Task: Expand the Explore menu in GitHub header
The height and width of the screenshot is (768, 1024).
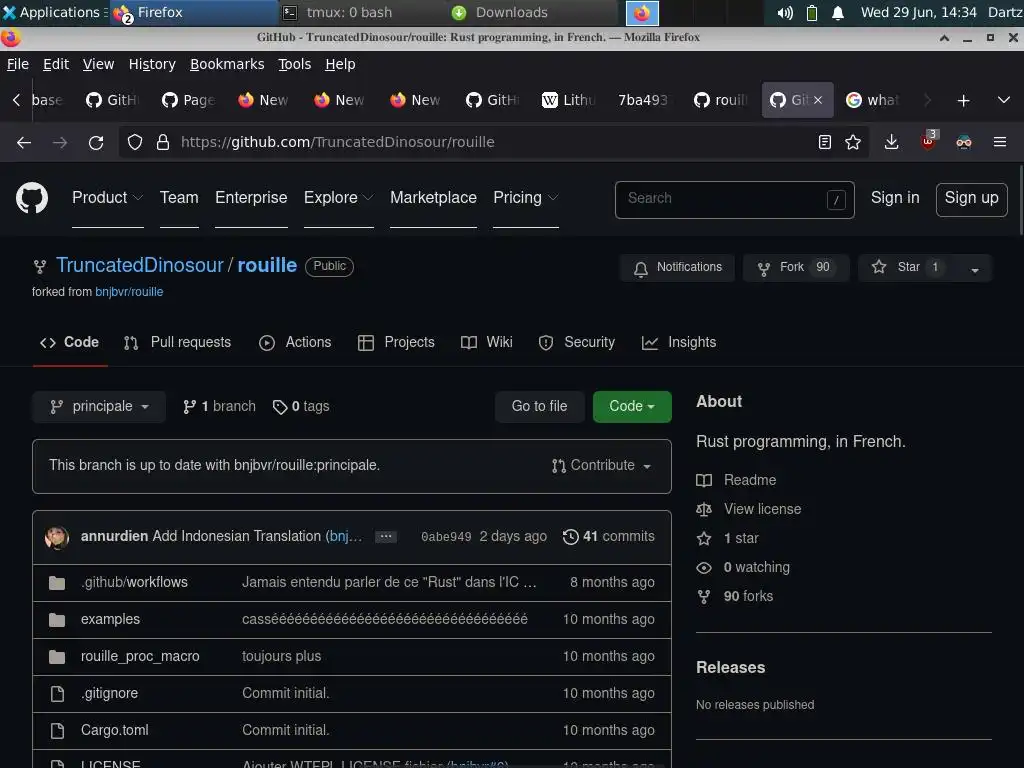Action: point(338,198)
